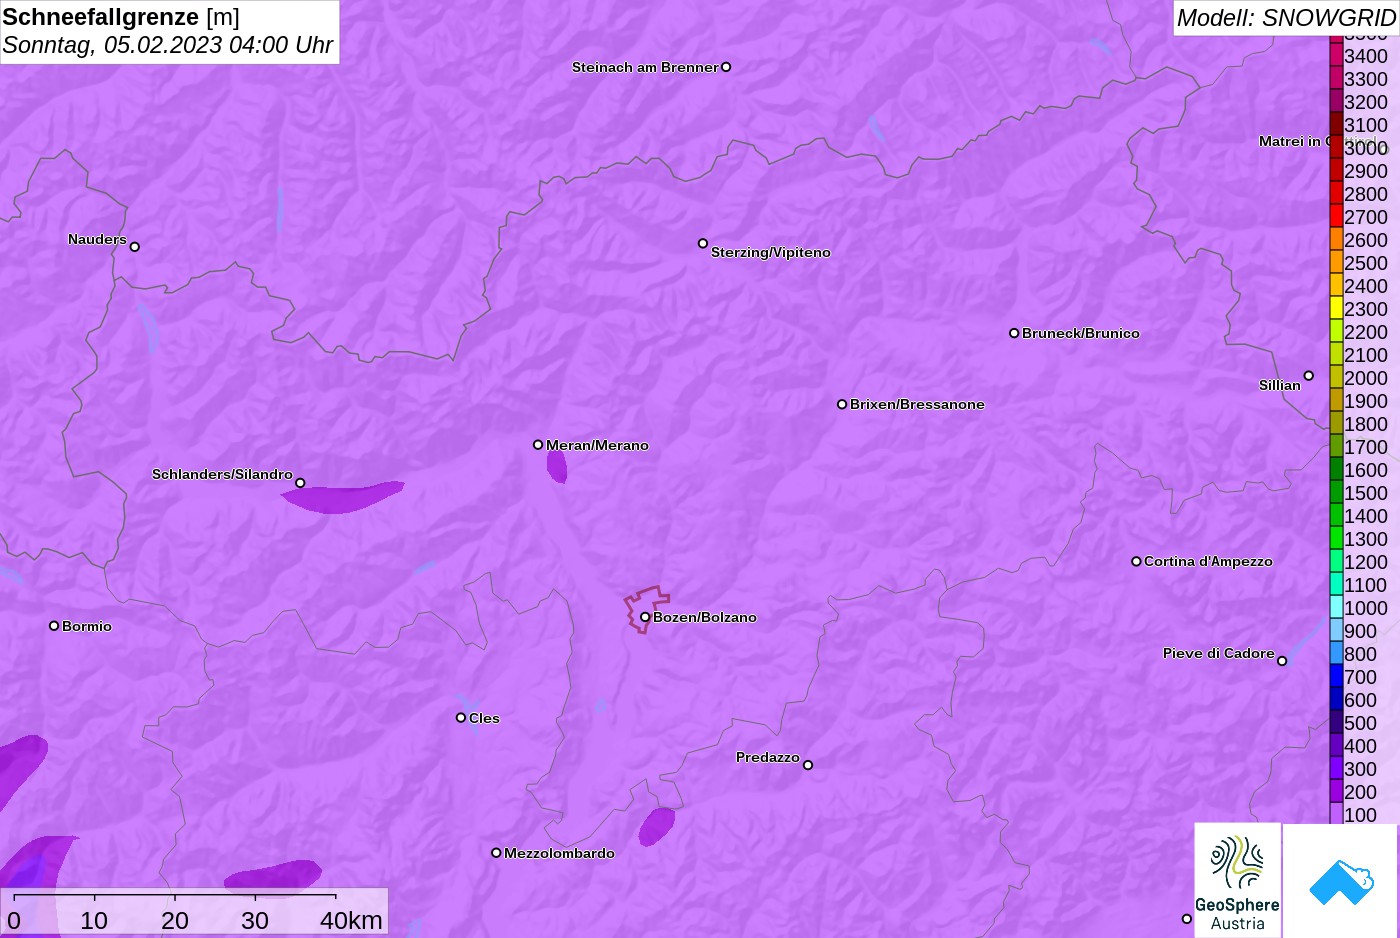Select the Schlanders/Silandro marker dot
The image size is (1400, 938).
300,483
